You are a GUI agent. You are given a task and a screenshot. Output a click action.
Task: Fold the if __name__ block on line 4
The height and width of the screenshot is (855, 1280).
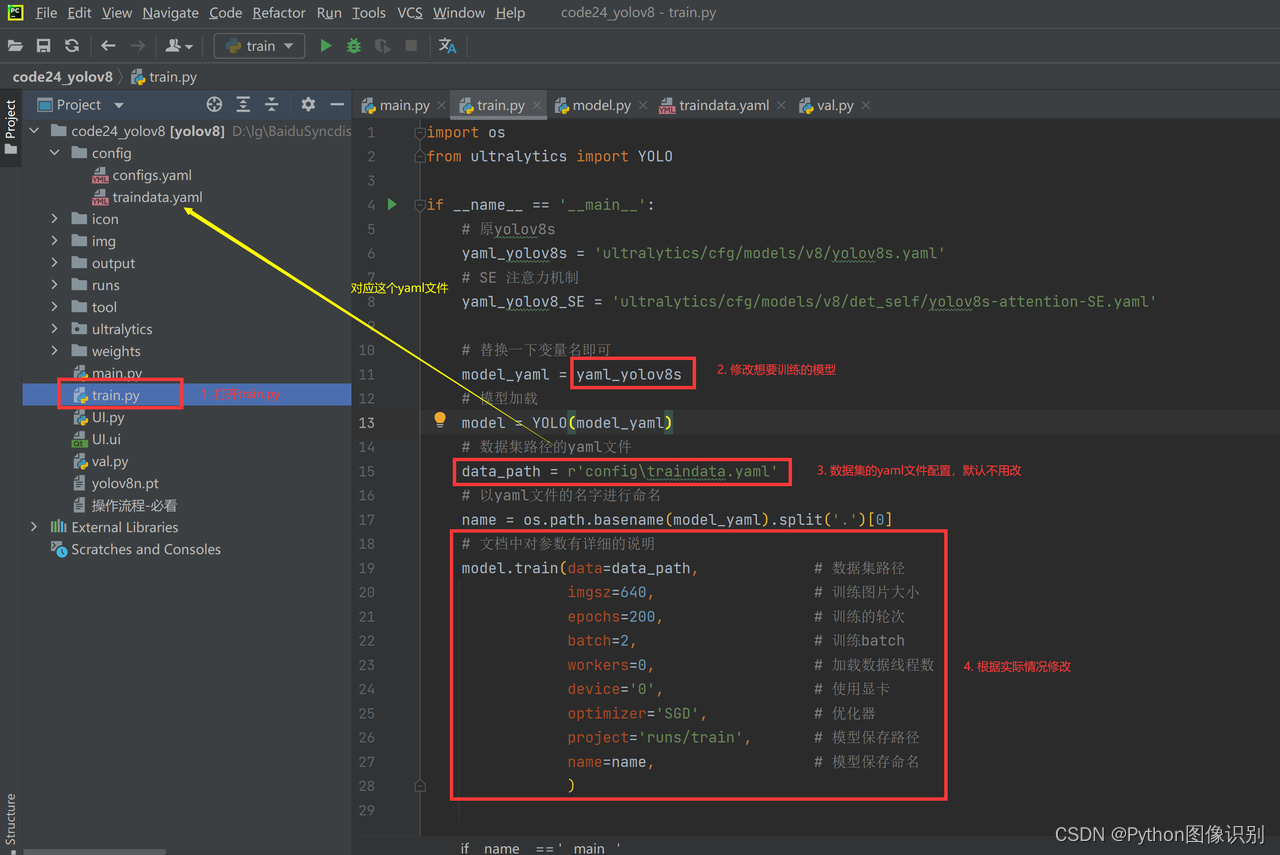tap(420, 205)
